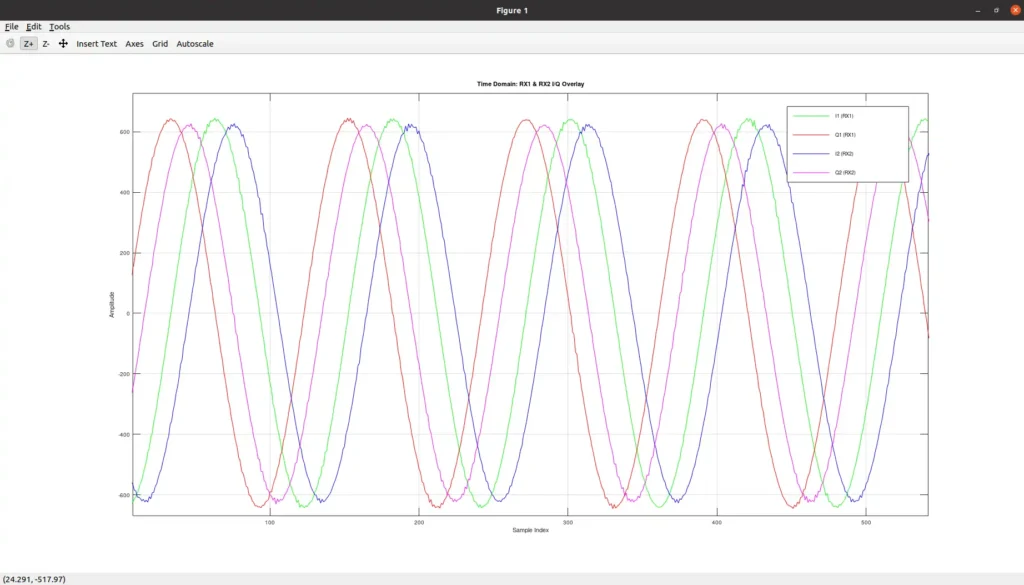The height and width of the screenshot is (585, 1024).
Task: Click the plot title Time Domain text
Action: 530,84
